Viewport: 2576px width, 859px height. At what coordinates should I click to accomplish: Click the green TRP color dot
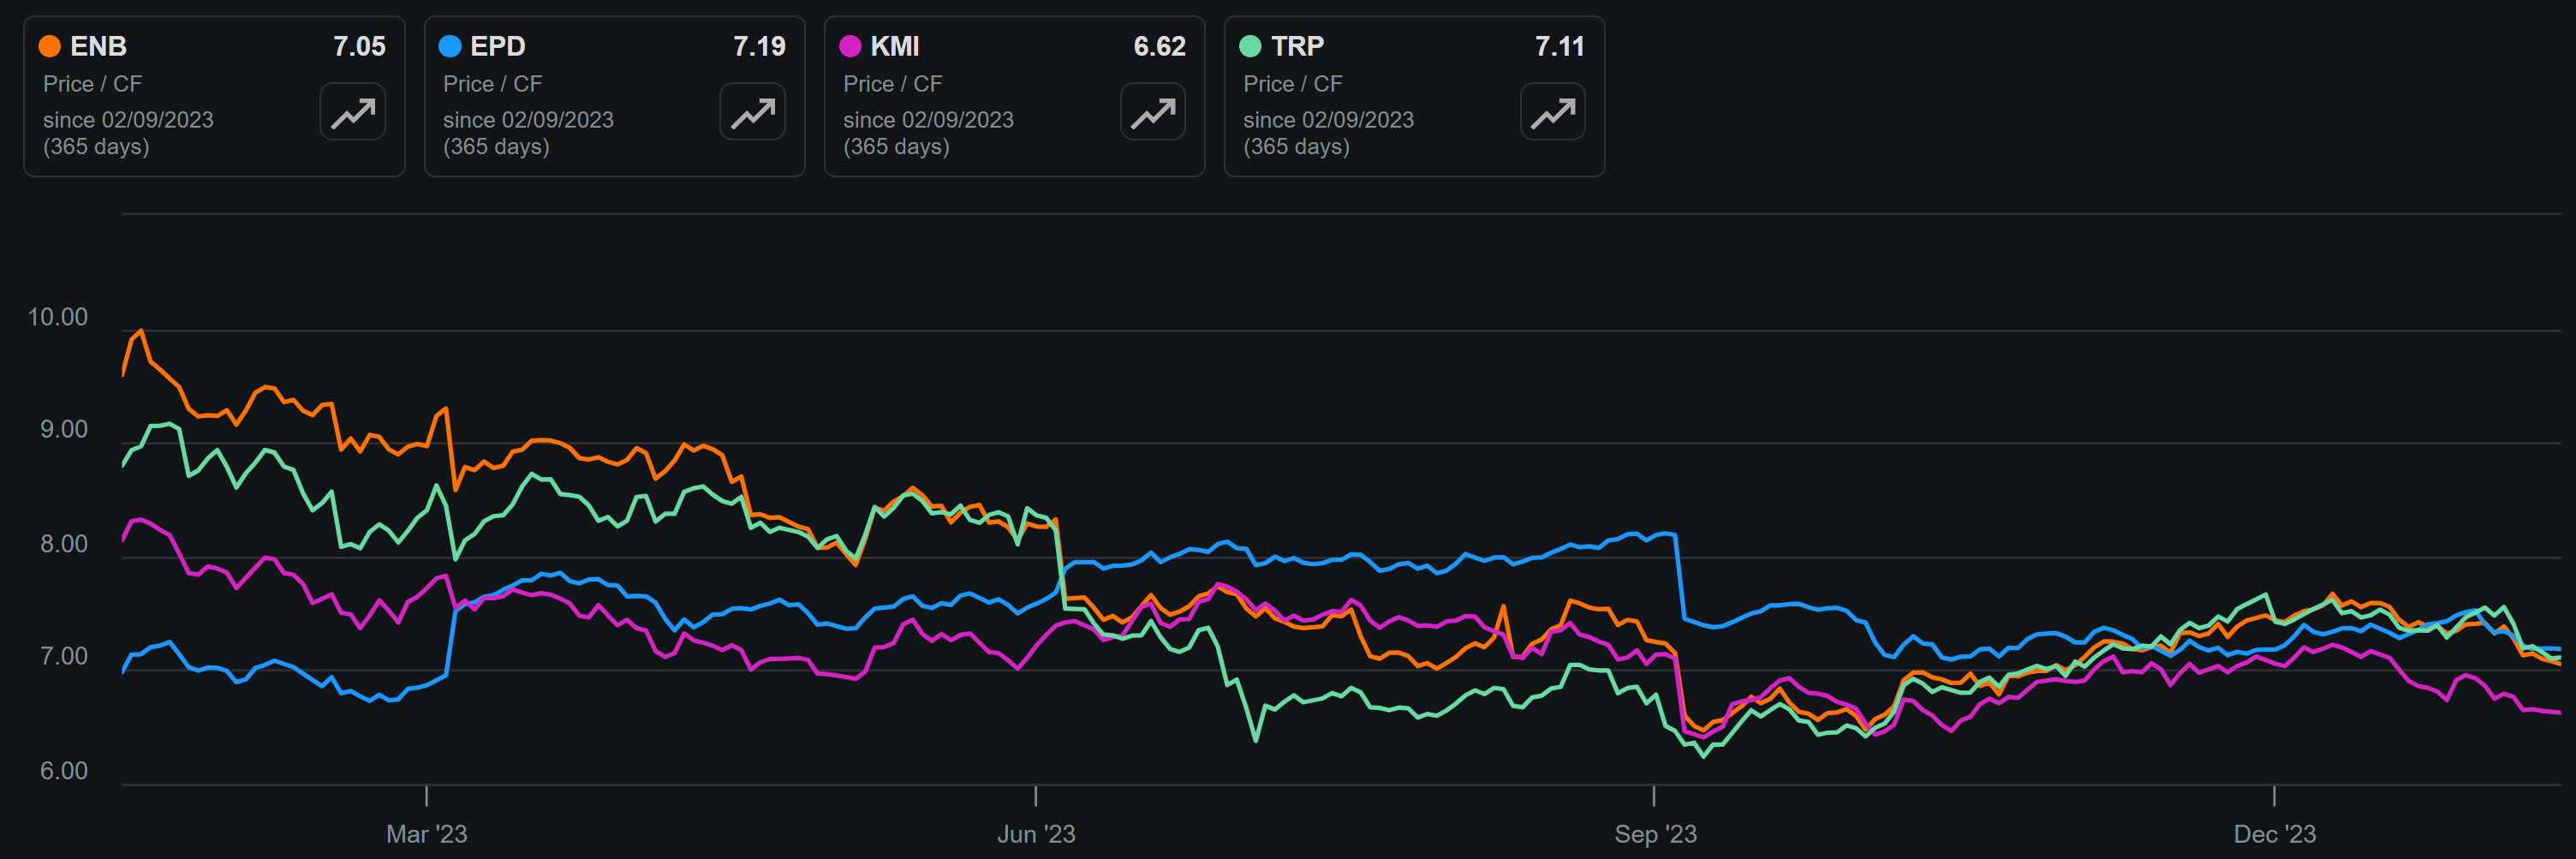click(1250, 46)
